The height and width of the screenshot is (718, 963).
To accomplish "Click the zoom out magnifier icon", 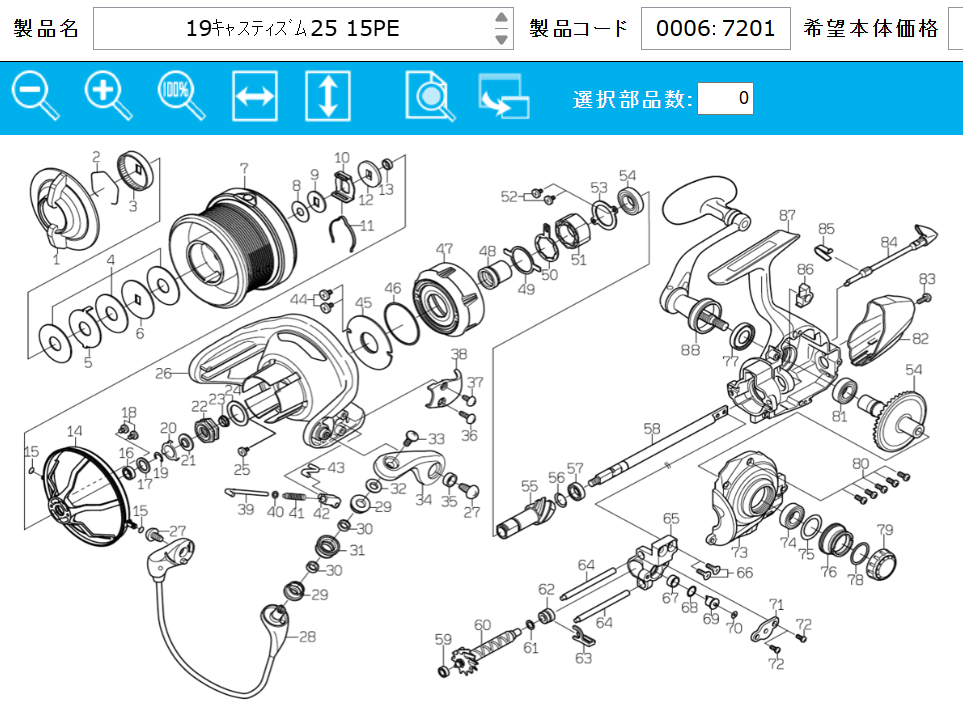I will click(x=34, y=95).
